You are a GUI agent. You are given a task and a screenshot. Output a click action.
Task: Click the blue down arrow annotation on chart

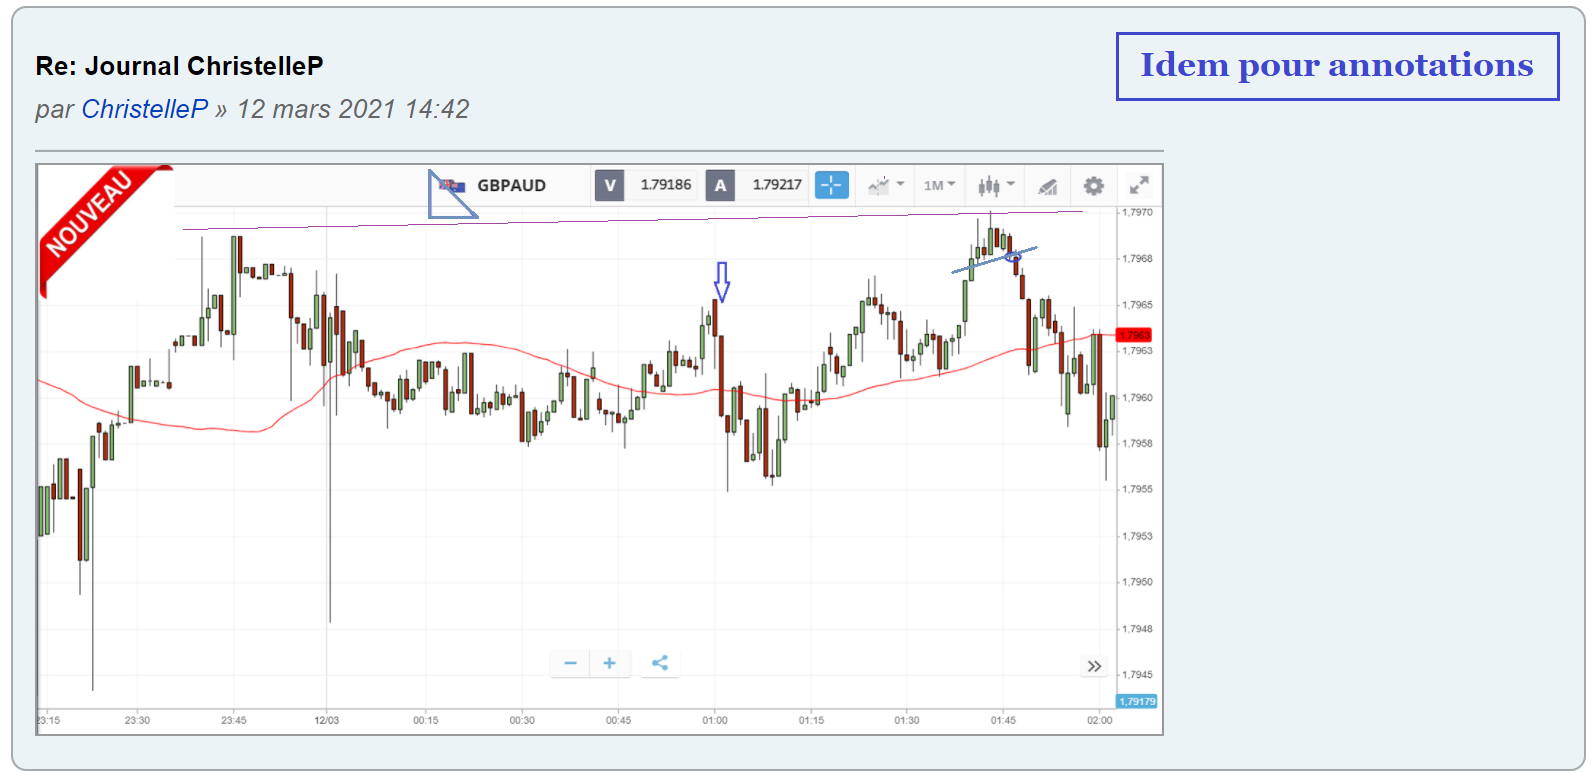721,282
